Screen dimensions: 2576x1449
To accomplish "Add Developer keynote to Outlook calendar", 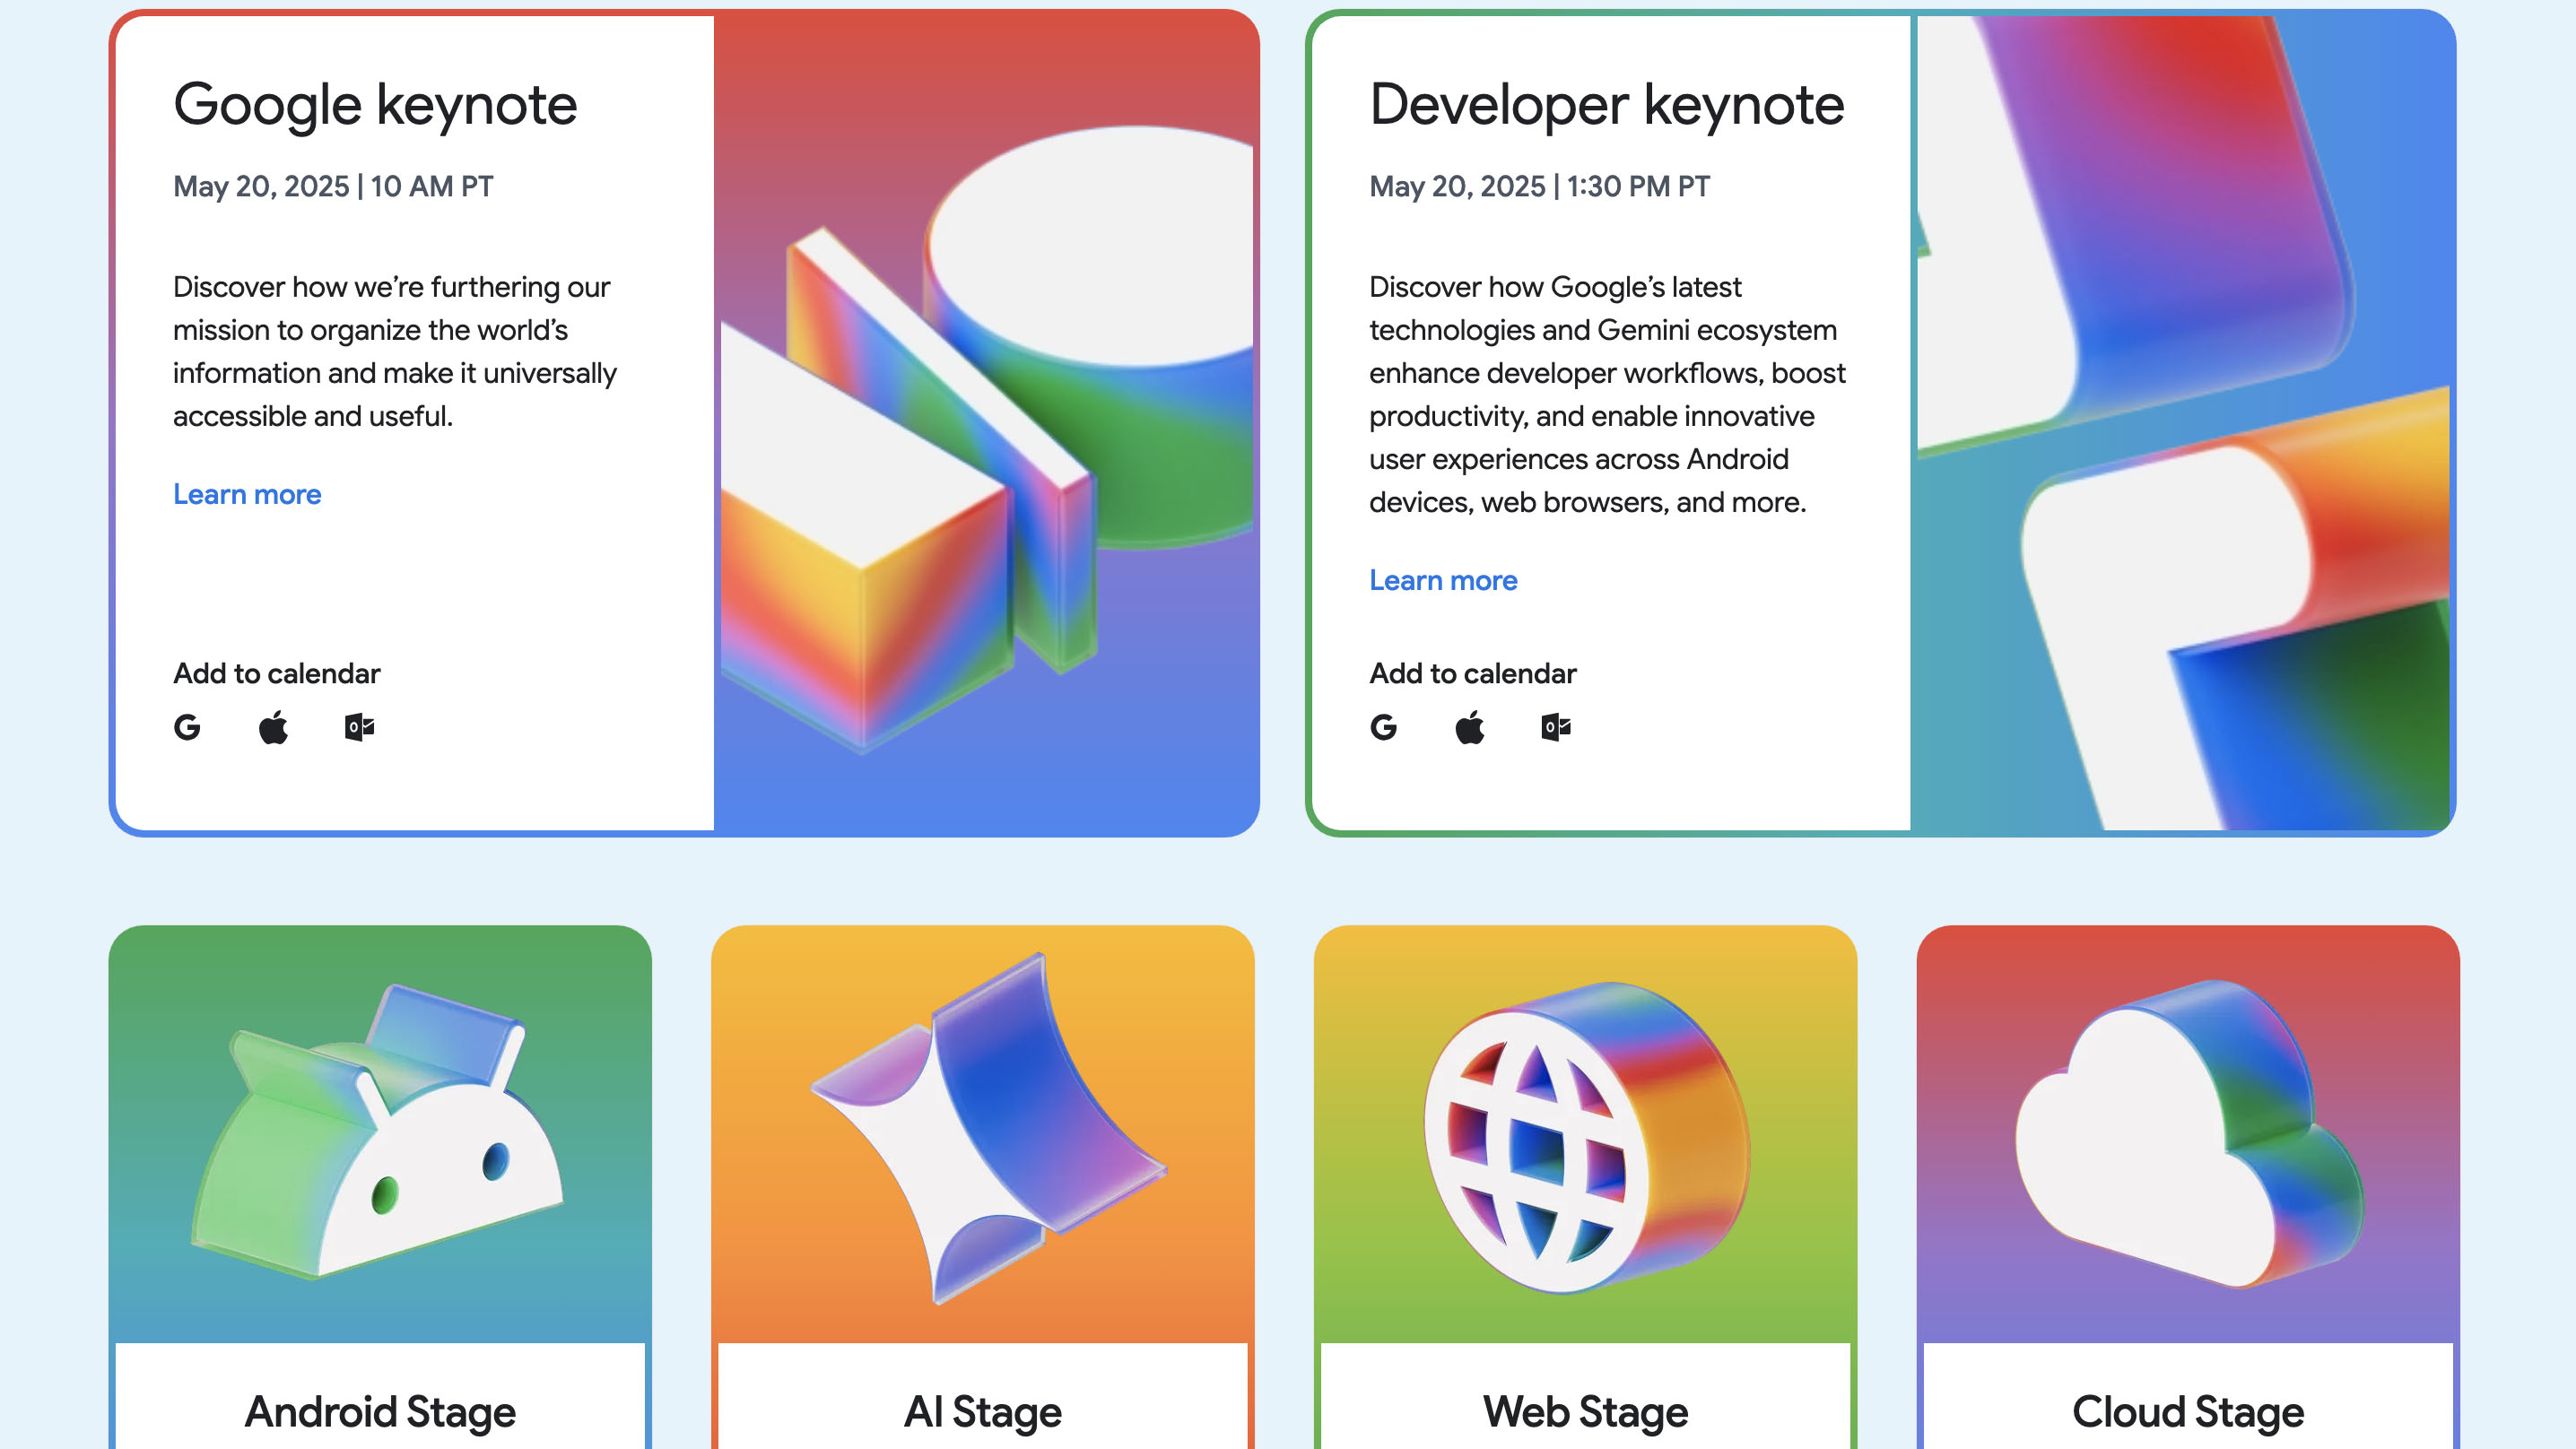I will (x=1555, y=727).
